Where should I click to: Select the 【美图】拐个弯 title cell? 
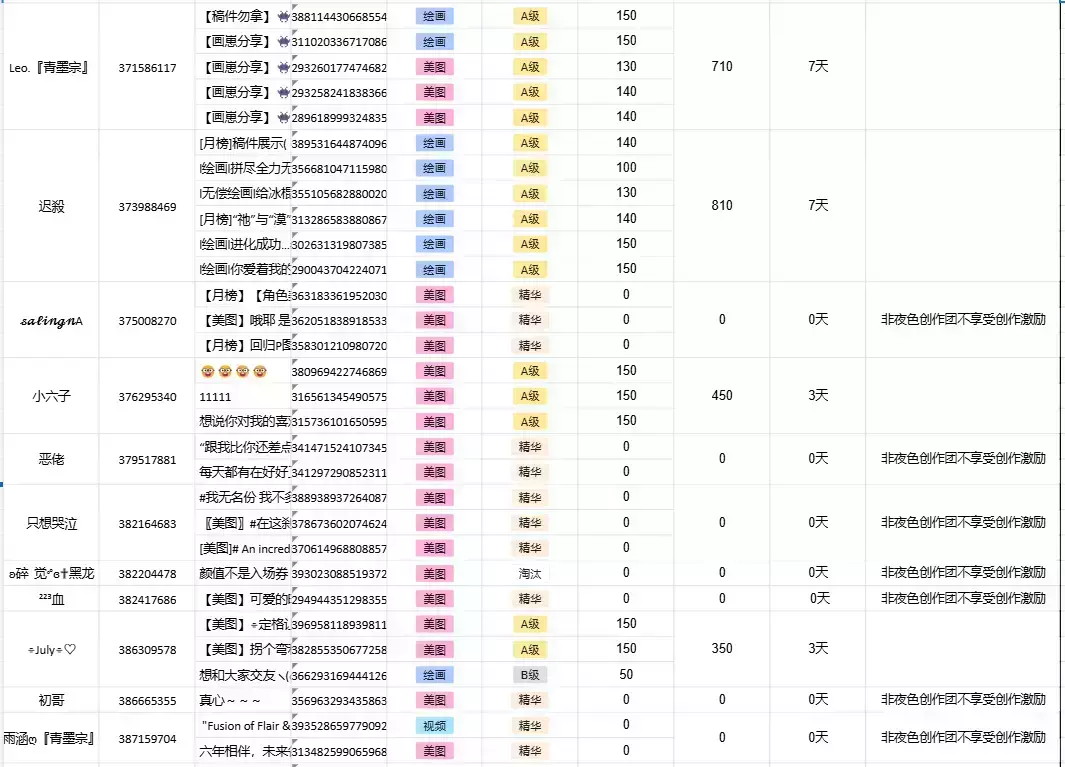tap(244, 649)
